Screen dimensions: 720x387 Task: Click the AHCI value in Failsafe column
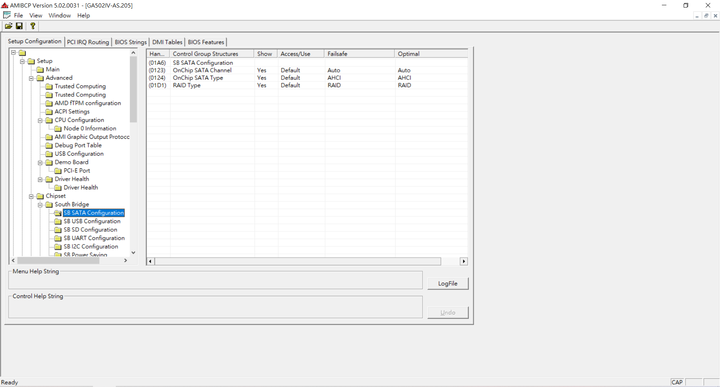click(334, 78)
